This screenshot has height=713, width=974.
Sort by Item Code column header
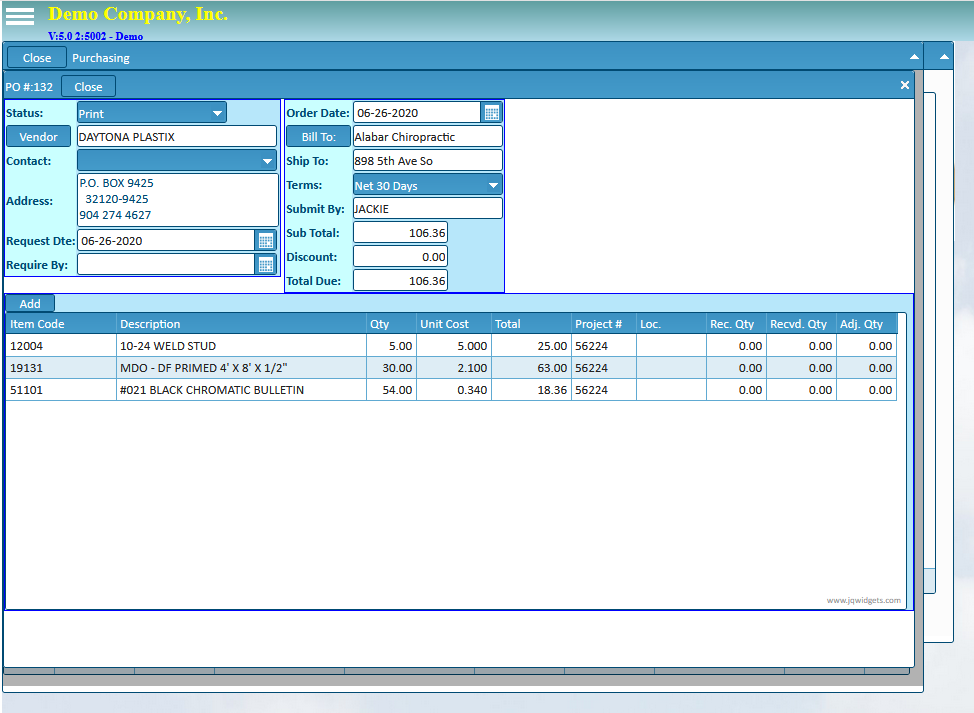61,324
